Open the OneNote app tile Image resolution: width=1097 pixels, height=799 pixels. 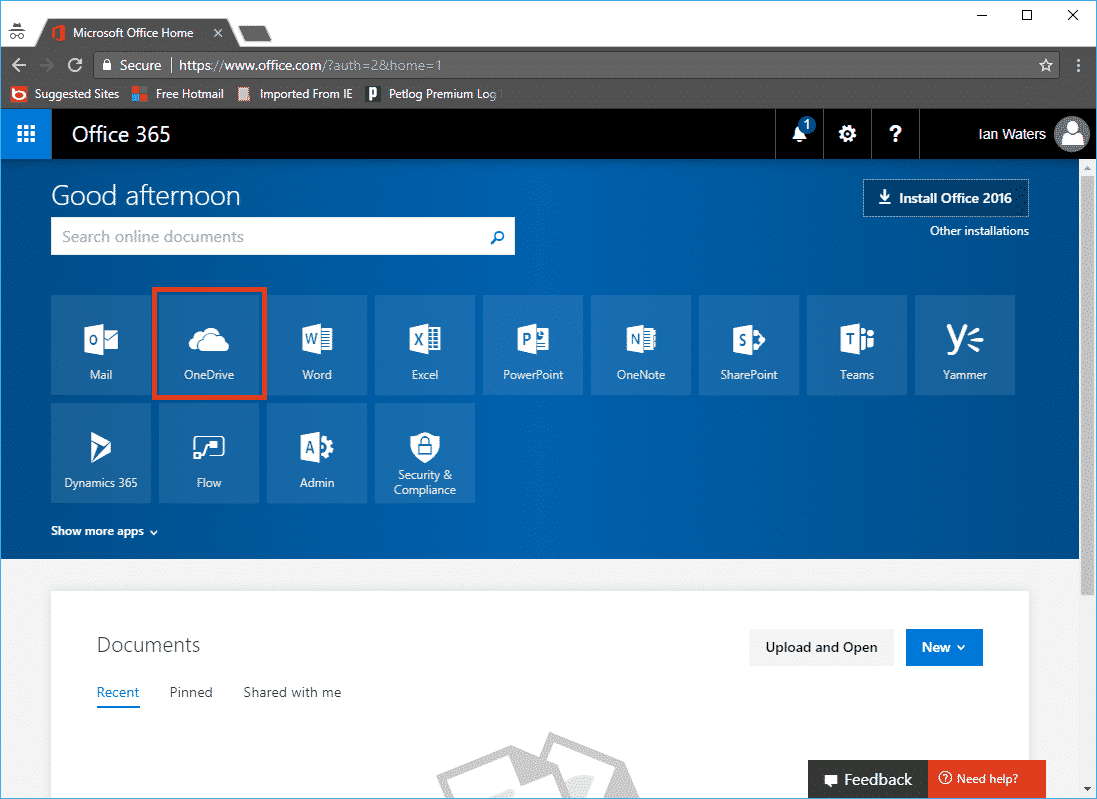[x=641, y=345]
